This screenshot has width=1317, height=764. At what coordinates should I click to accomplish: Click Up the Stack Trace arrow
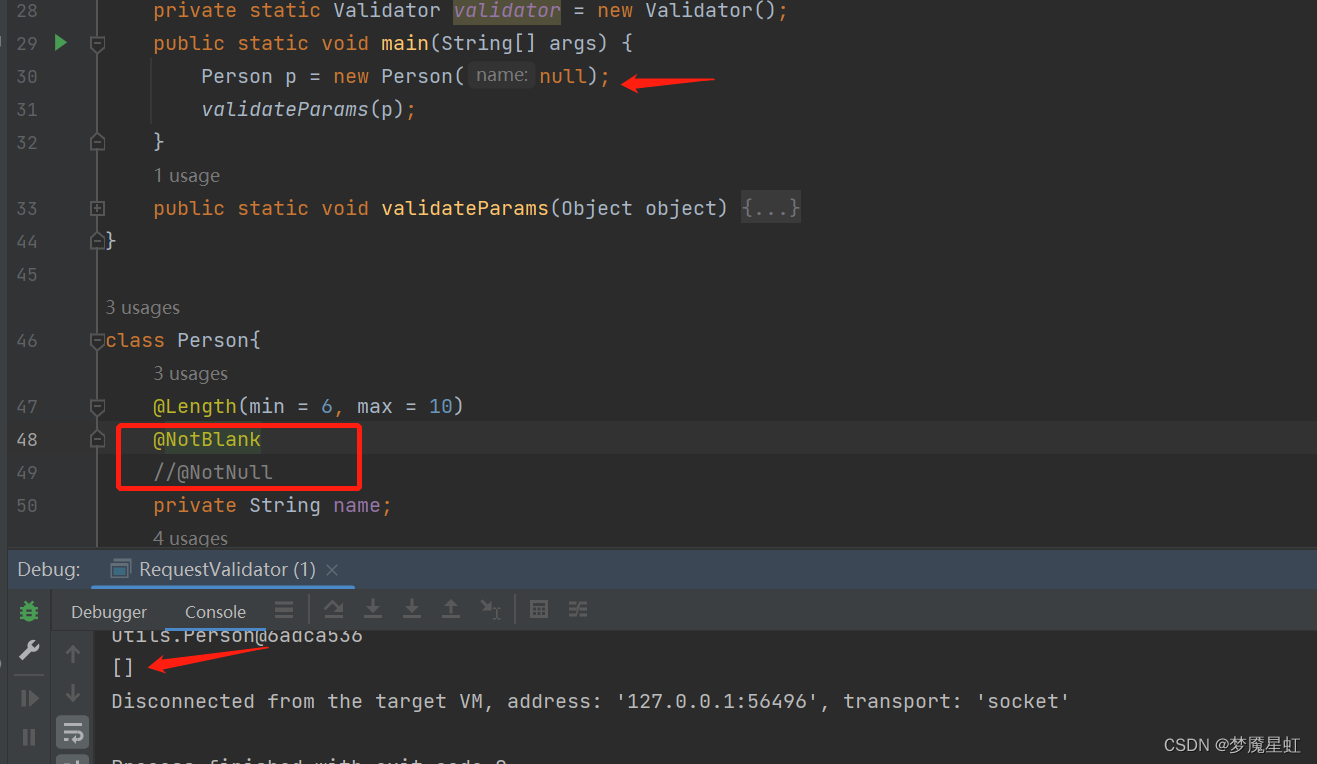73,654
